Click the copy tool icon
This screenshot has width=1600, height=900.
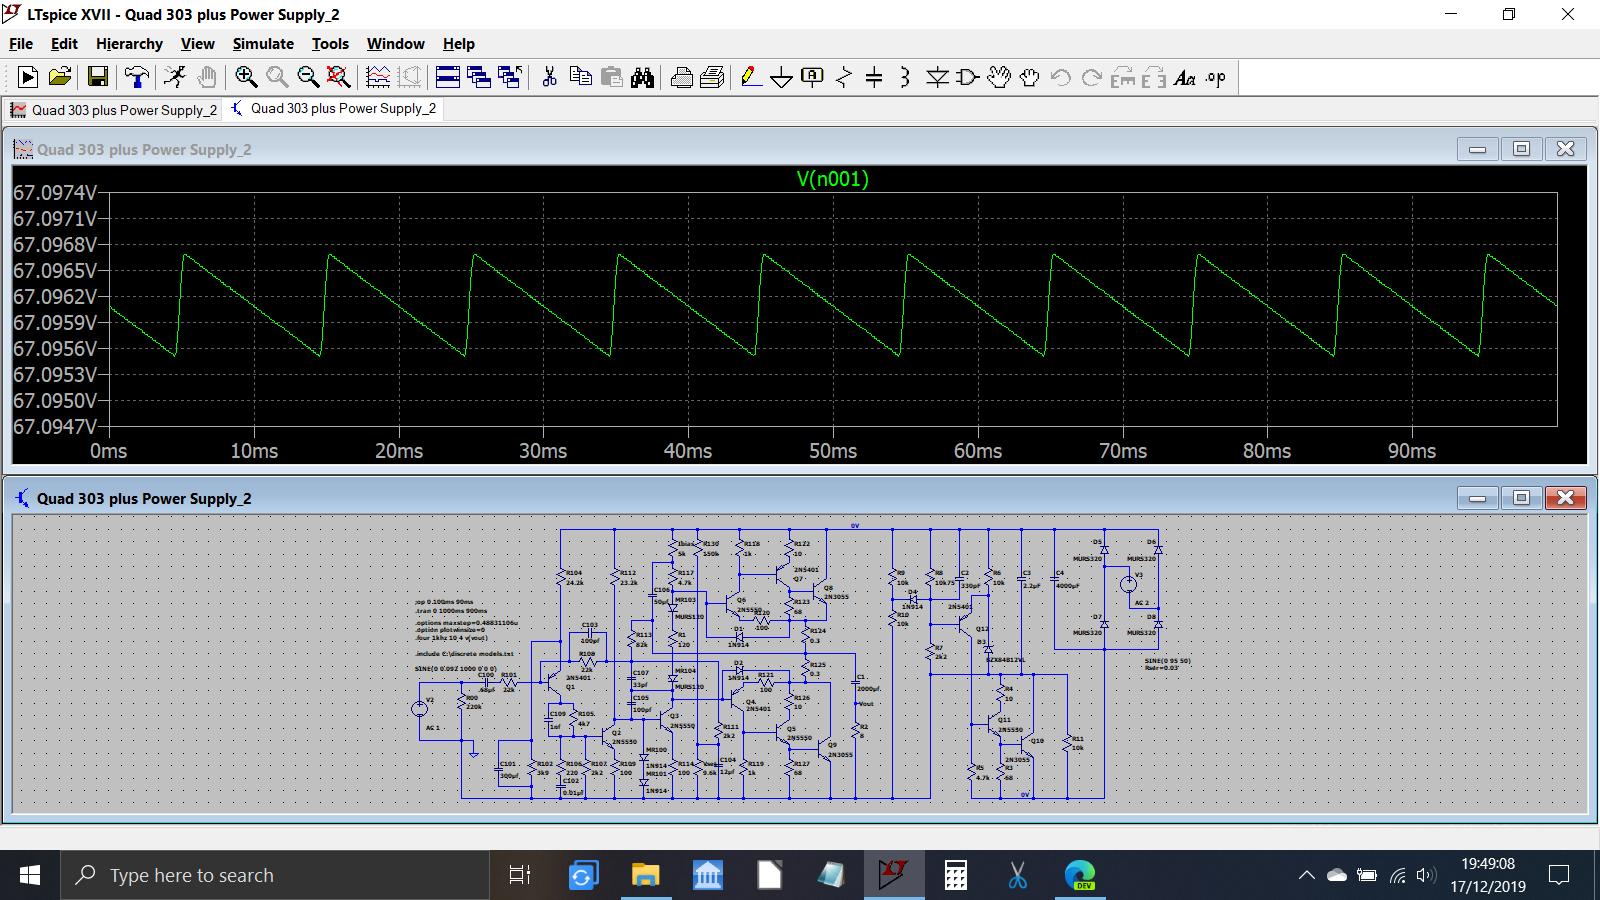[580, 77]
